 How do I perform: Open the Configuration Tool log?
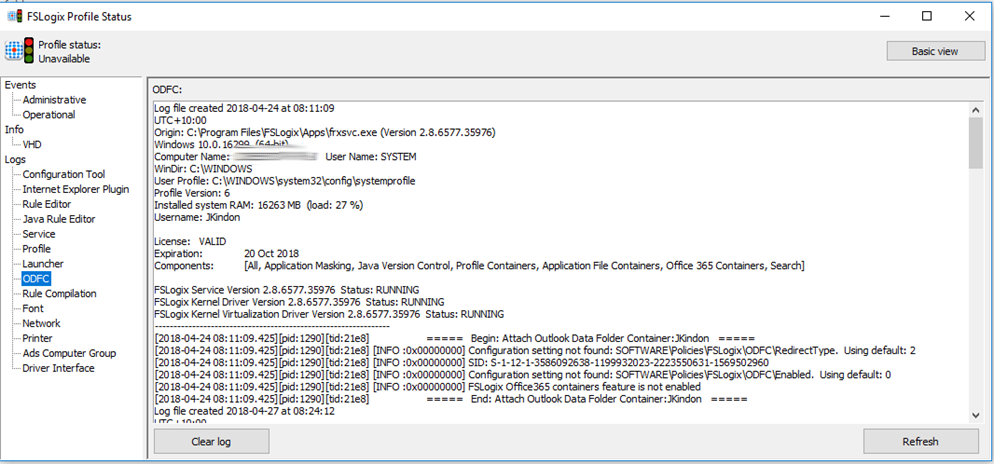(x=64, y=174)
